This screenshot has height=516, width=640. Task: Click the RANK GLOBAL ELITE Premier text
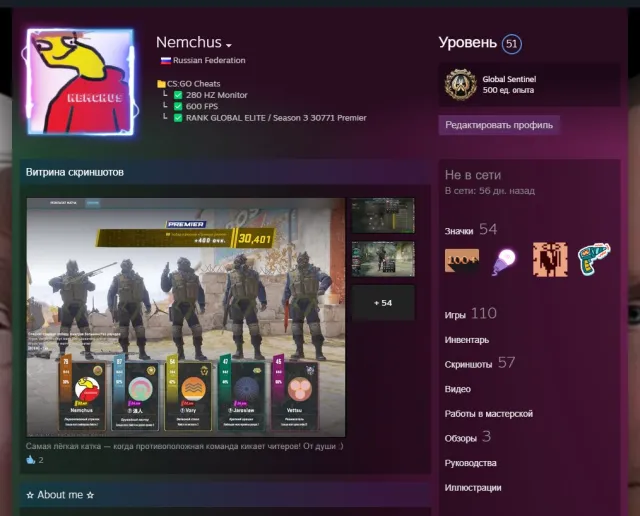click(x=276, y=118)
